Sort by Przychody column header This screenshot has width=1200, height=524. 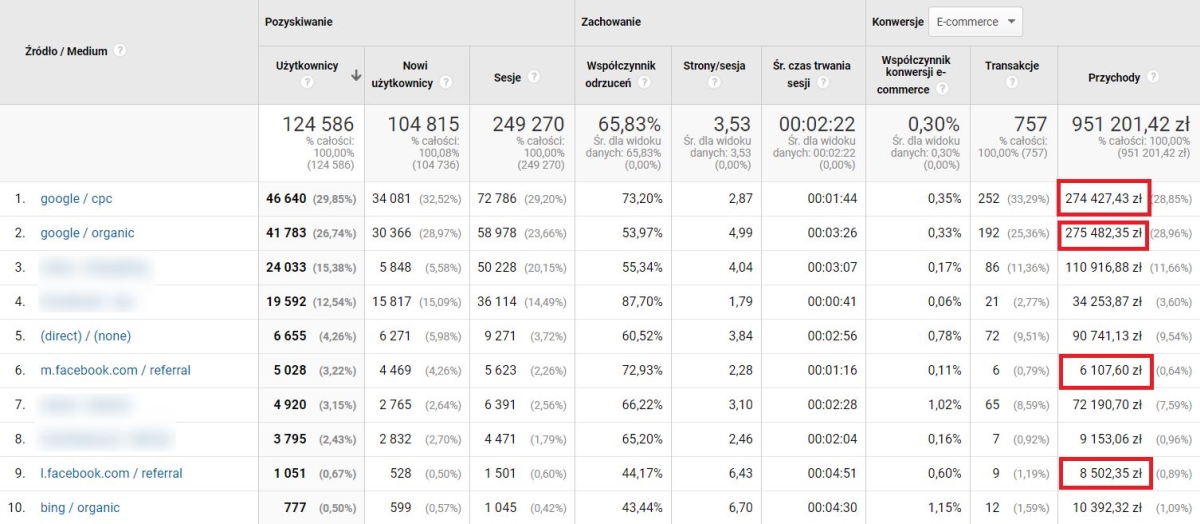click(x=1115, y=76)
